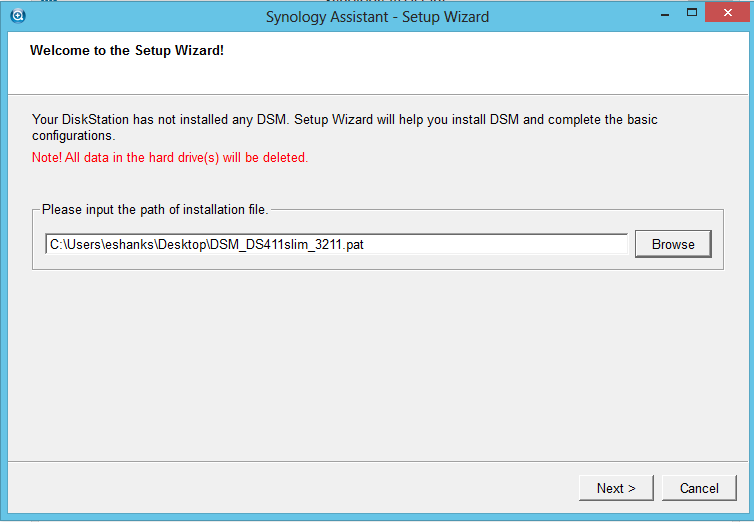Cancel the Setup Wizard
Image resolution: width=754 pixels, height=522 pixels.
699,488
